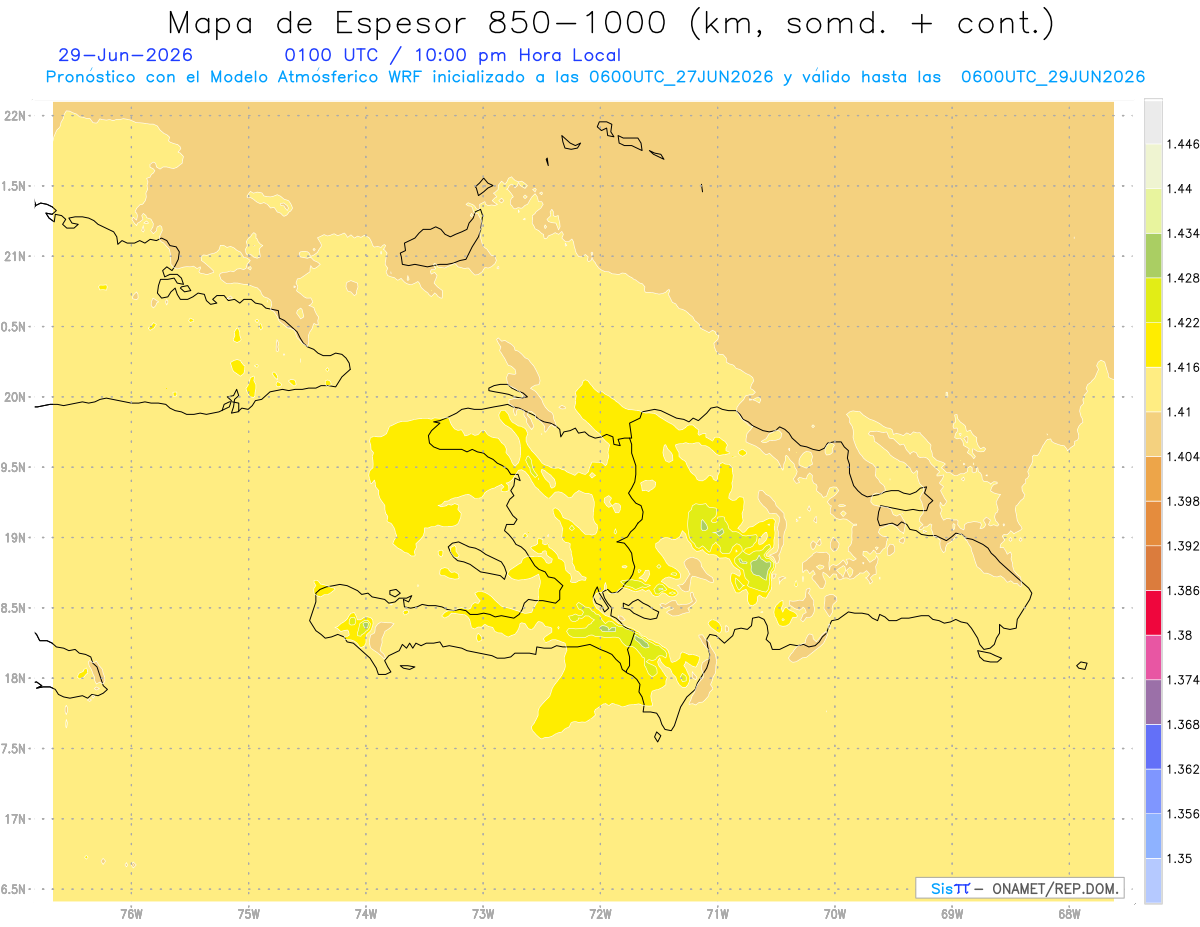This screenshot has height=927, width=1200.
Task: Click the legend value 1.368
Action: point(1184,724)
